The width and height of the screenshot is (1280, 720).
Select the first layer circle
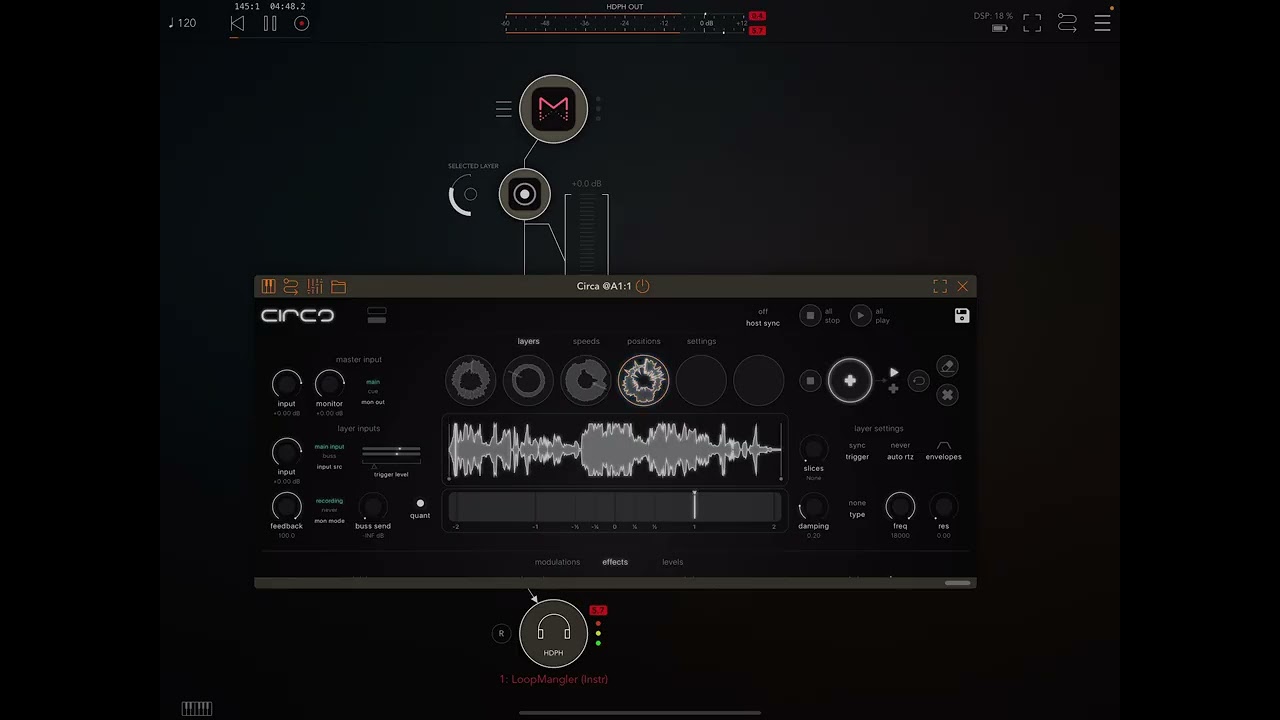pyautogui.click(x=471, y=381)
